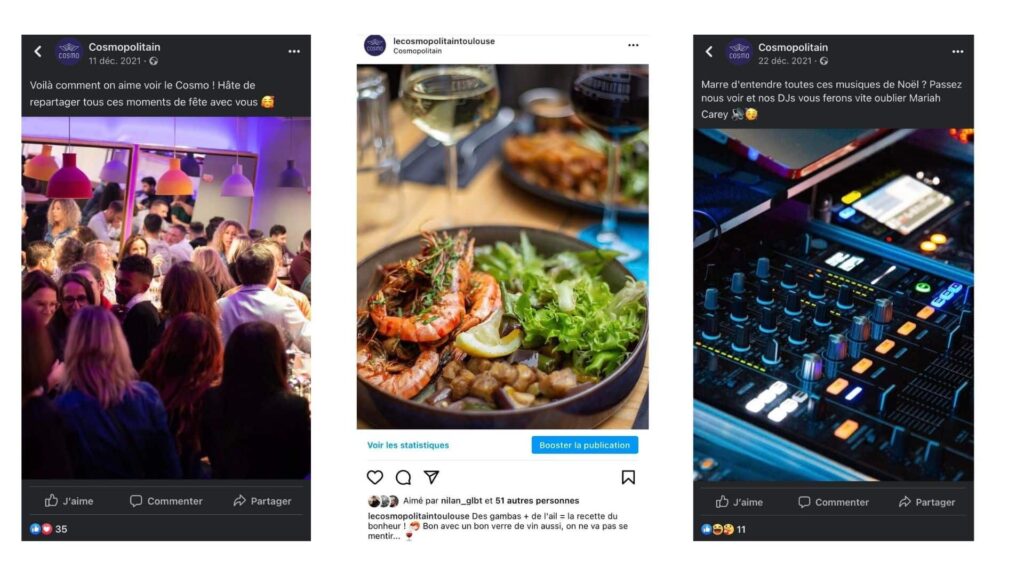Open the gambas dish photo
The image size is (1024, 576).
502,246
